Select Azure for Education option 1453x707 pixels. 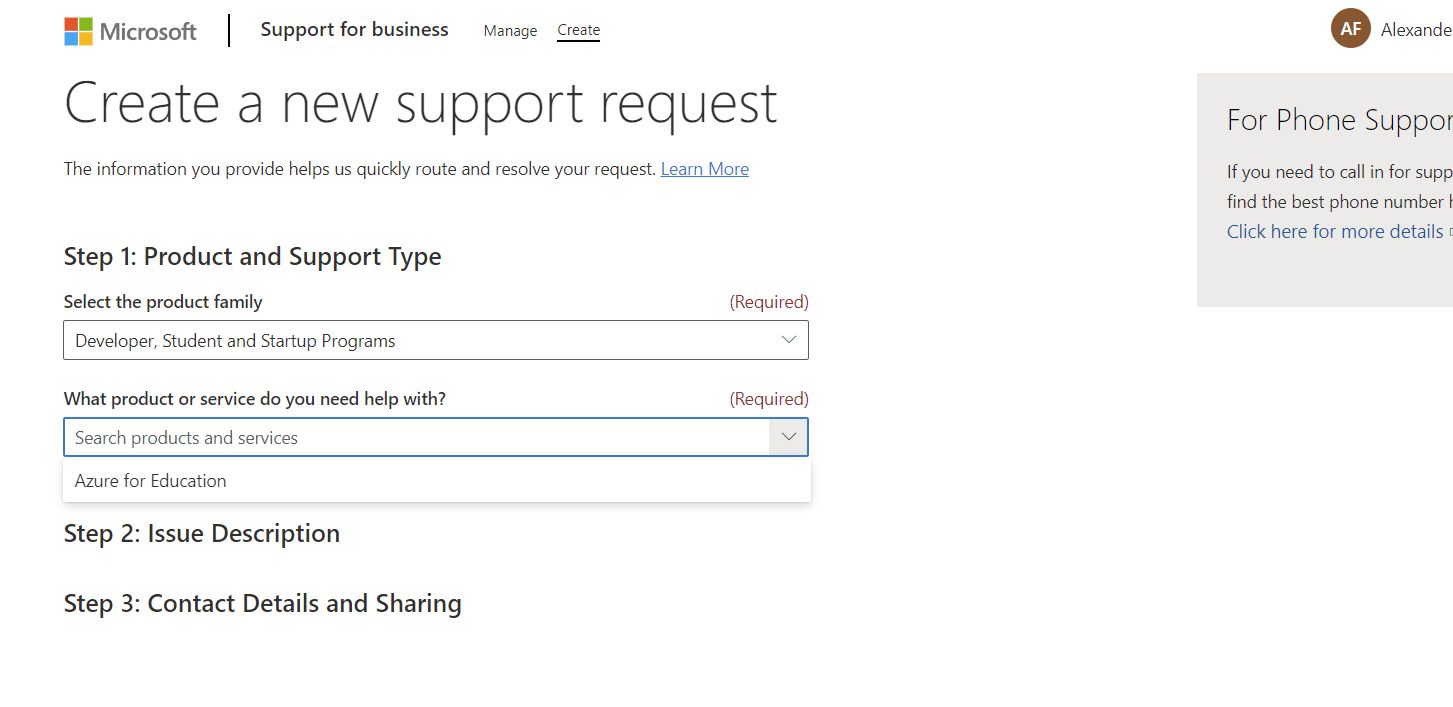[x=437, y=481]
